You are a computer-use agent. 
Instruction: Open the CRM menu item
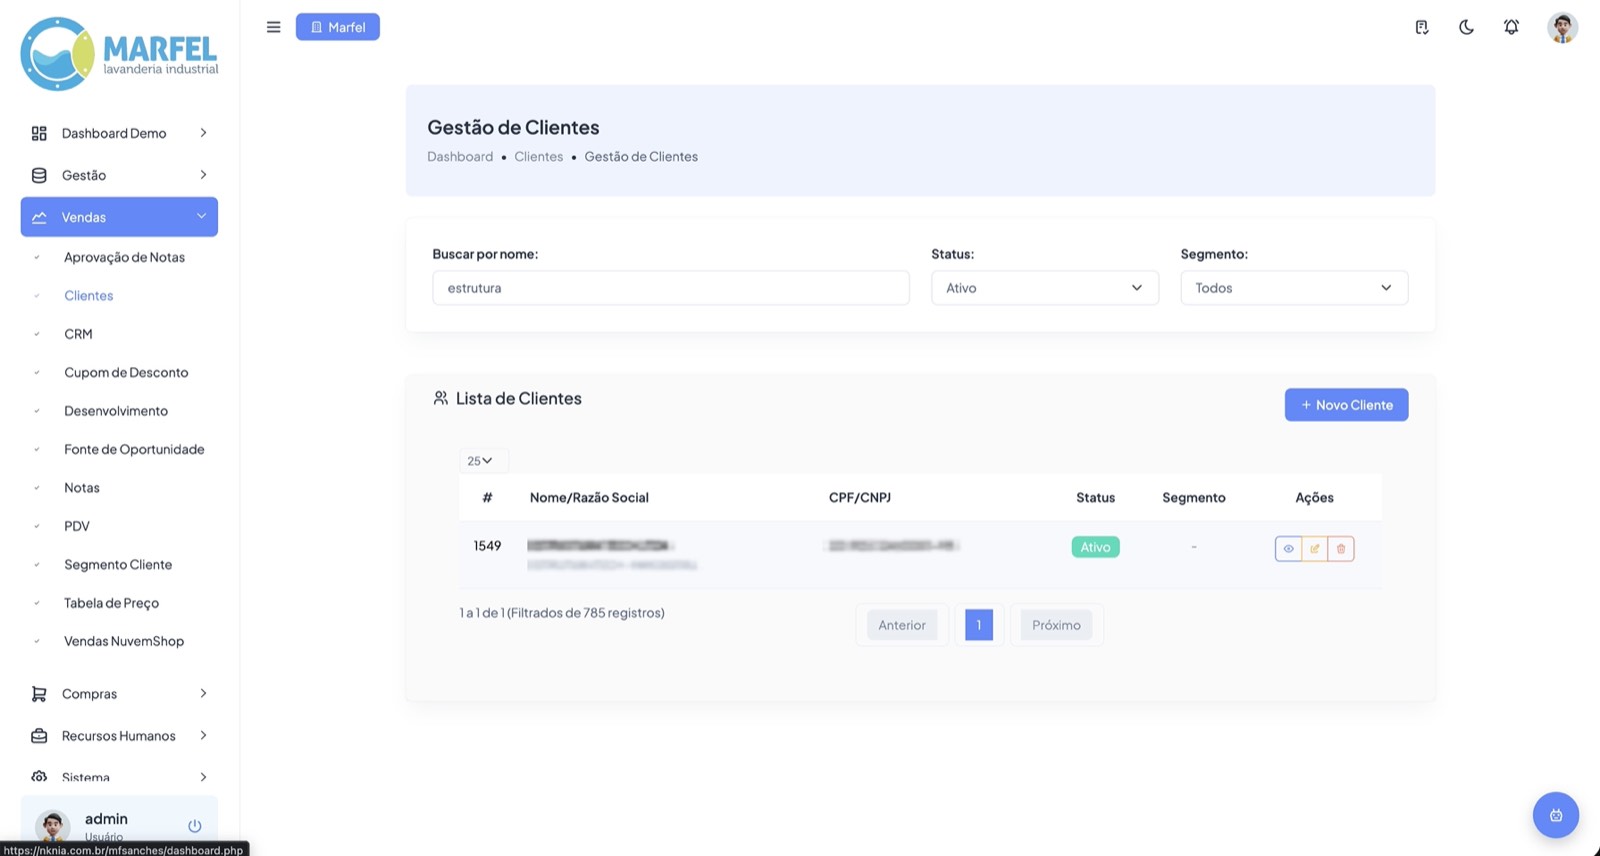pyautogui.click(x=78, y=334)
